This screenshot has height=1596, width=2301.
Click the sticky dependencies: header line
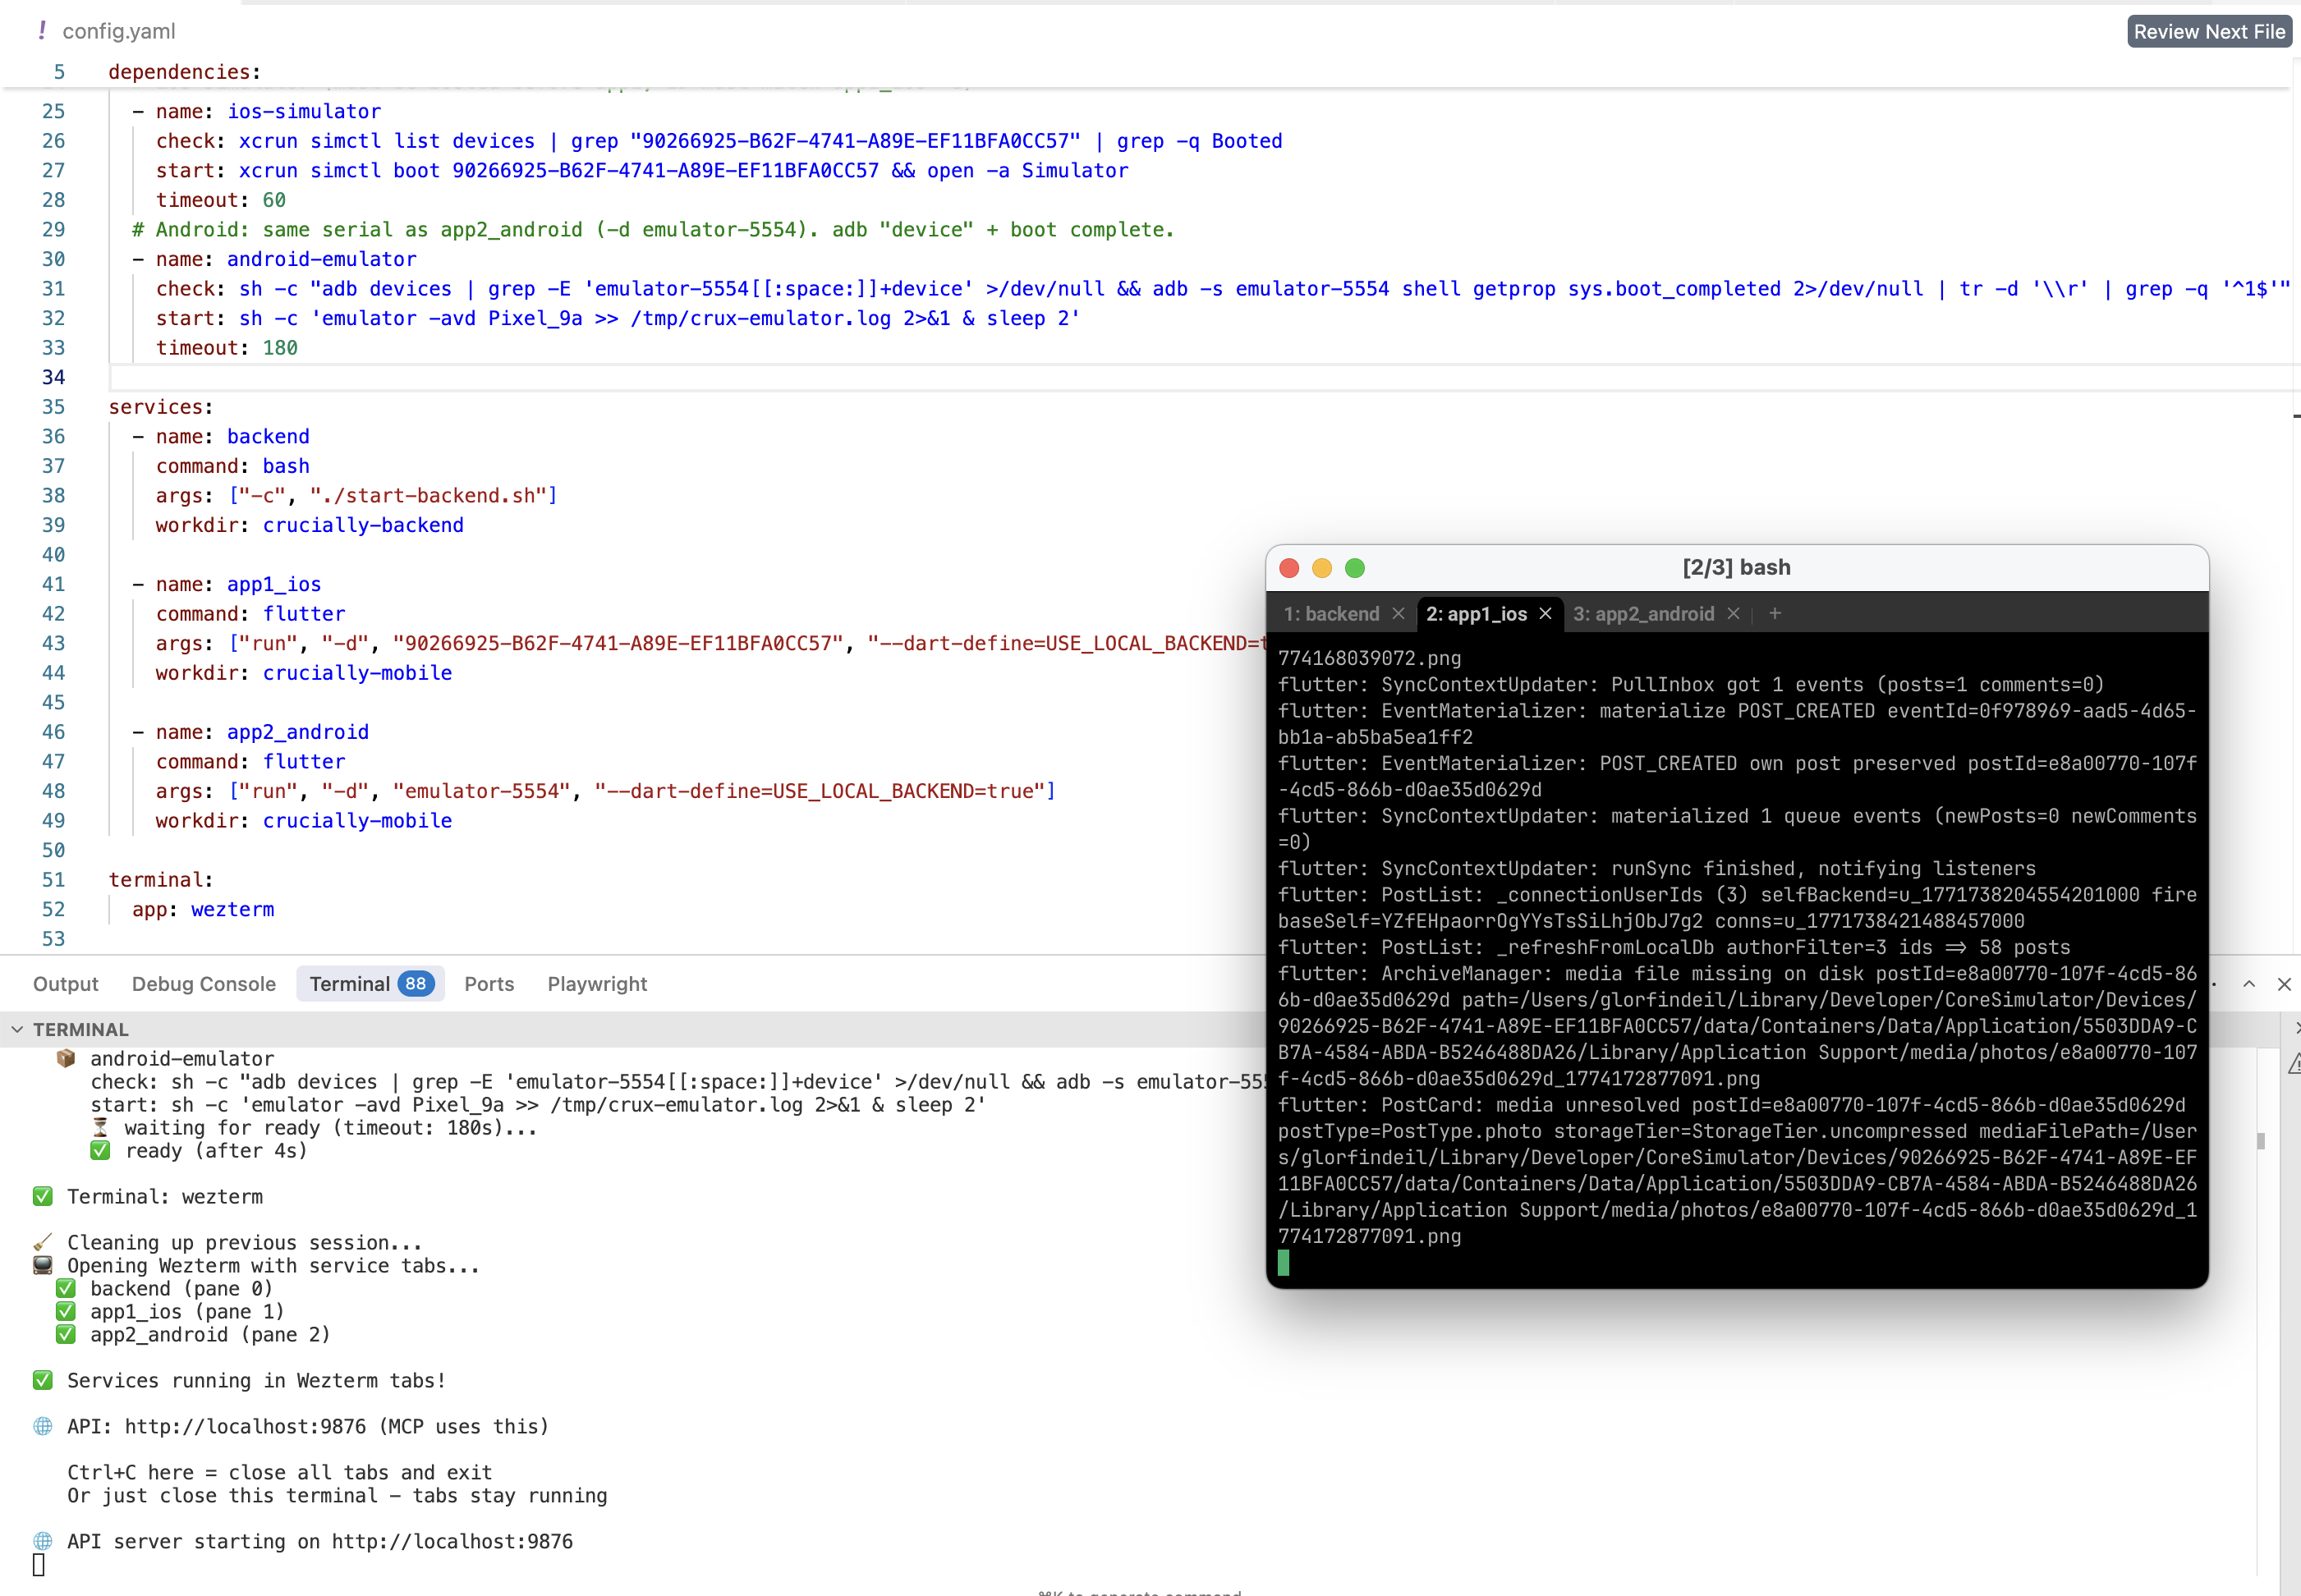point(184,72)
